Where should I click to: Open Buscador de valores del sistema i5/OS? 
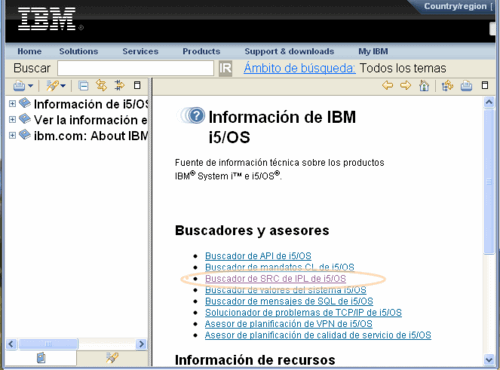286,290
